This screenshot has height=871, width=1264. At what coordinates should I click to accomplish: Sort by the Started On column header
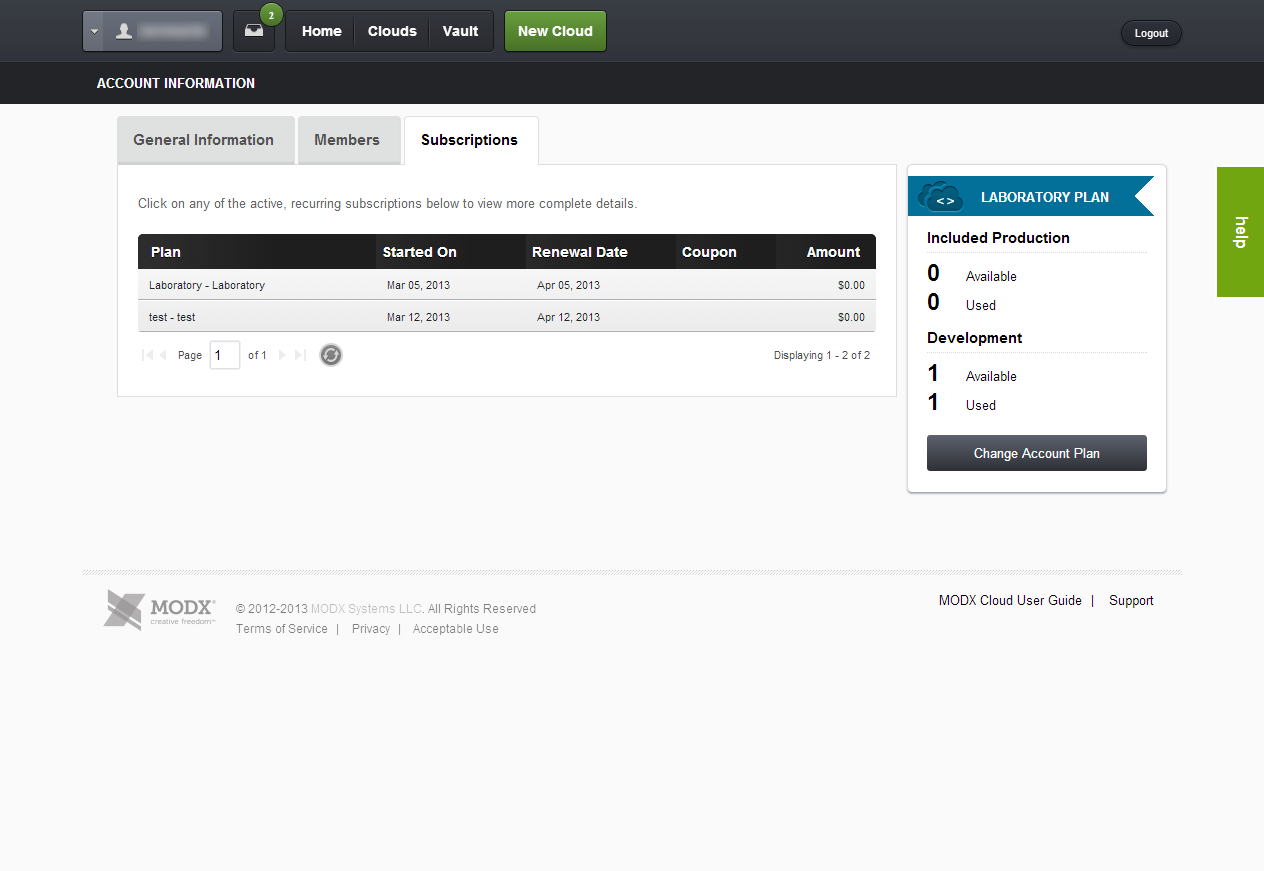point(452,252)
